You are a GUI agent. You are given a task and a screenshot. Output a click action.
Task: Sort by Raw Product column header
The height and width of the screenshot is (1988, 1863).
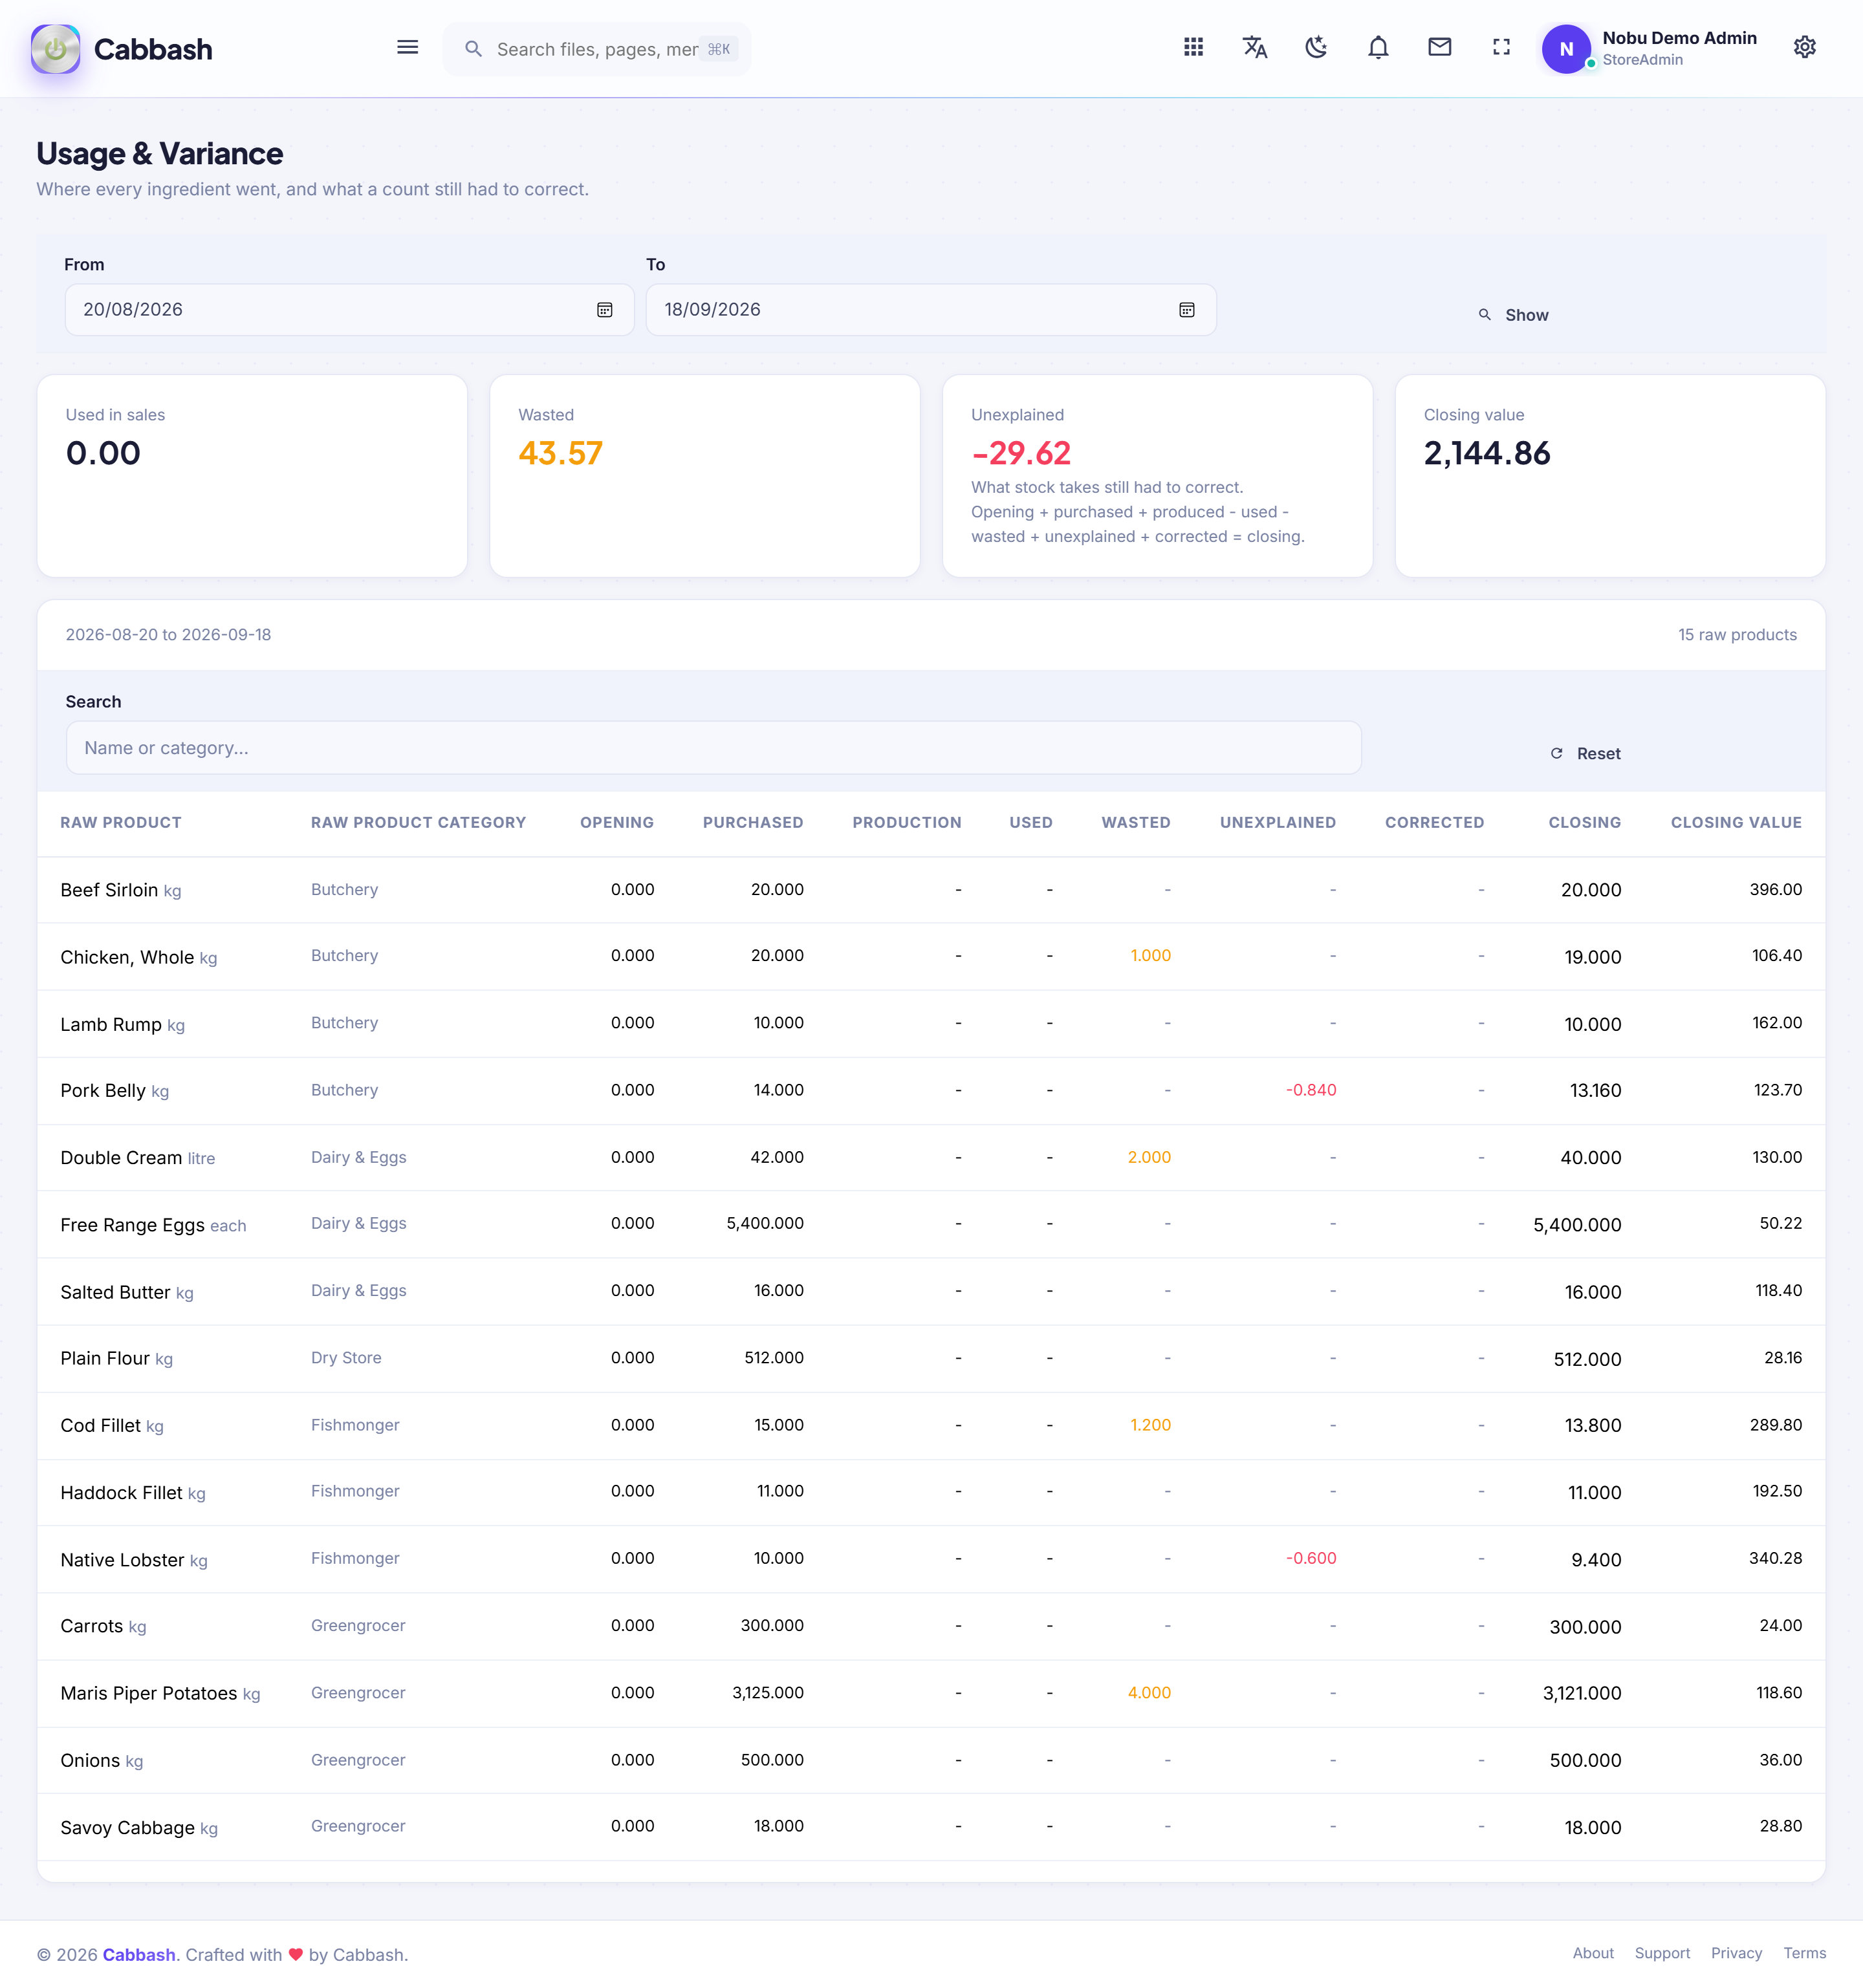click(121, 822)
